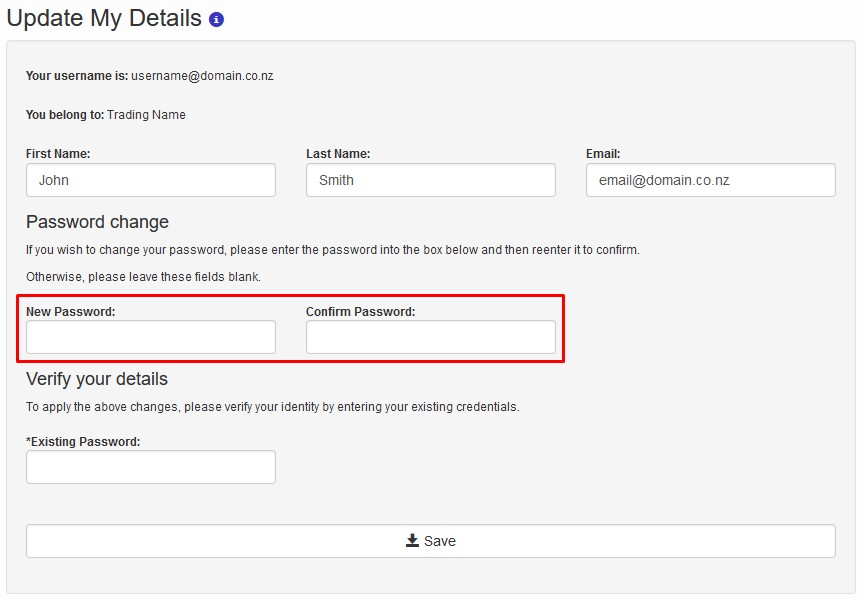The image size is (863, 600).
Task: Click the "Confirm Password:" label
Action: [x=361, y=312]
